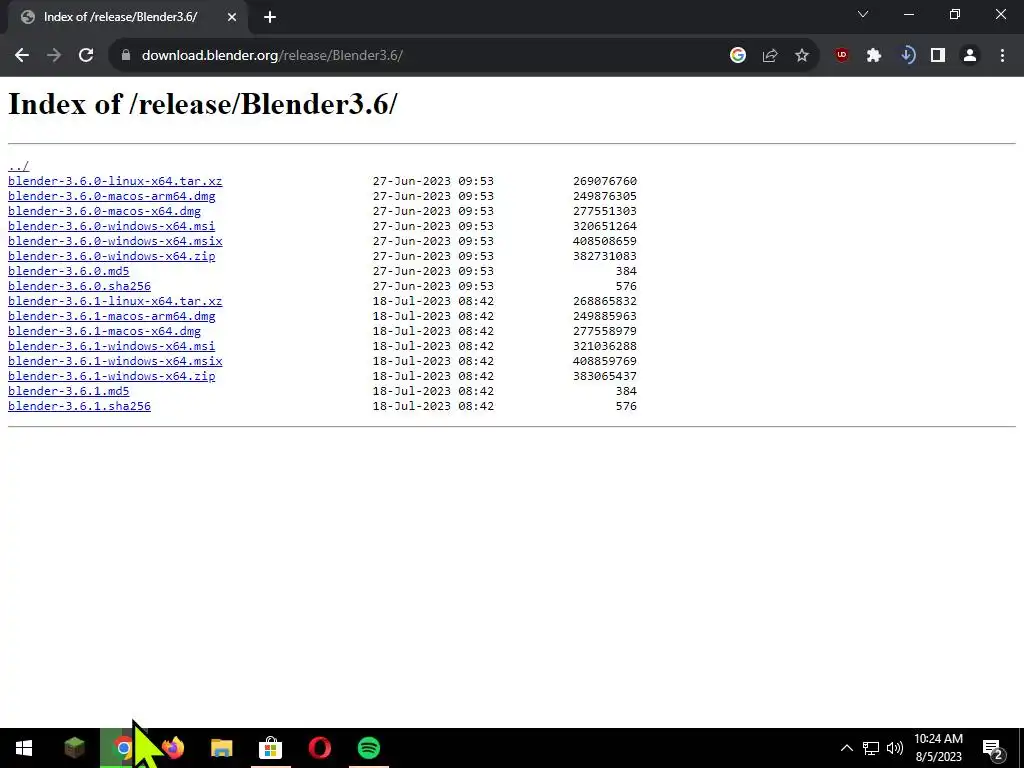Screen dimensions: 1024x768
Task: Go back to the previous page
Action: (x=22, y=56)
